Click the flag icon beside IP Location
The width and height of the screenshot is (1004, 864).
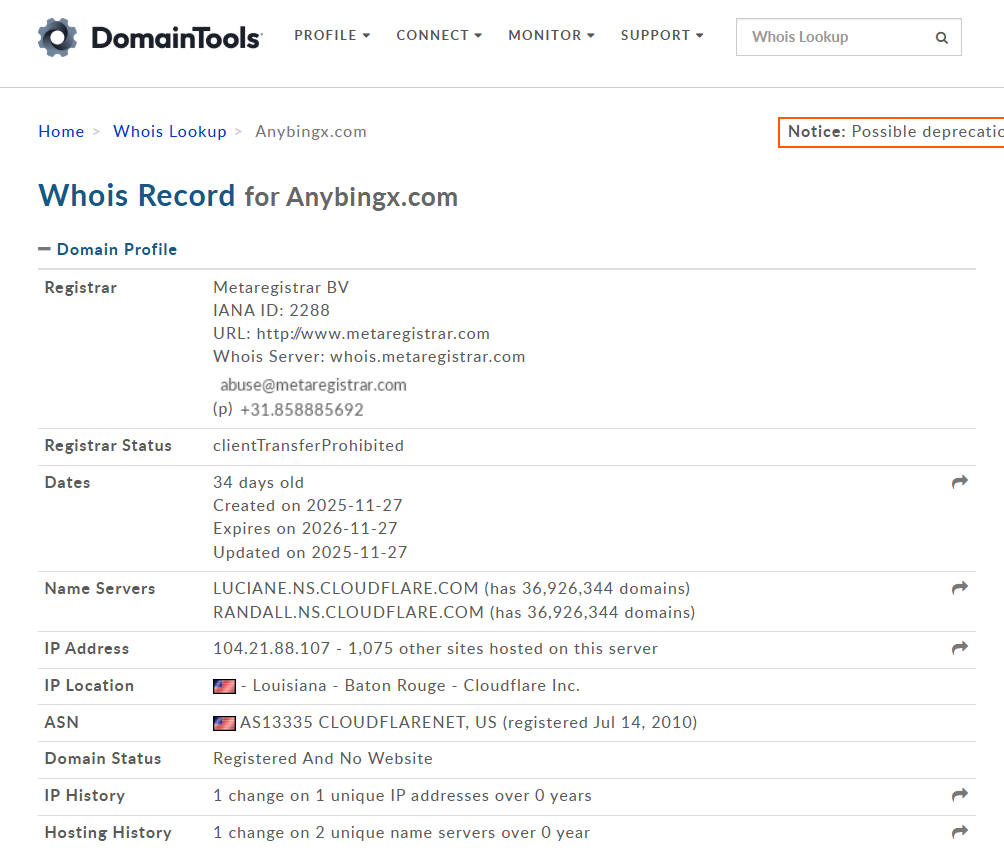pyautogui.click(x=224, y=686)
